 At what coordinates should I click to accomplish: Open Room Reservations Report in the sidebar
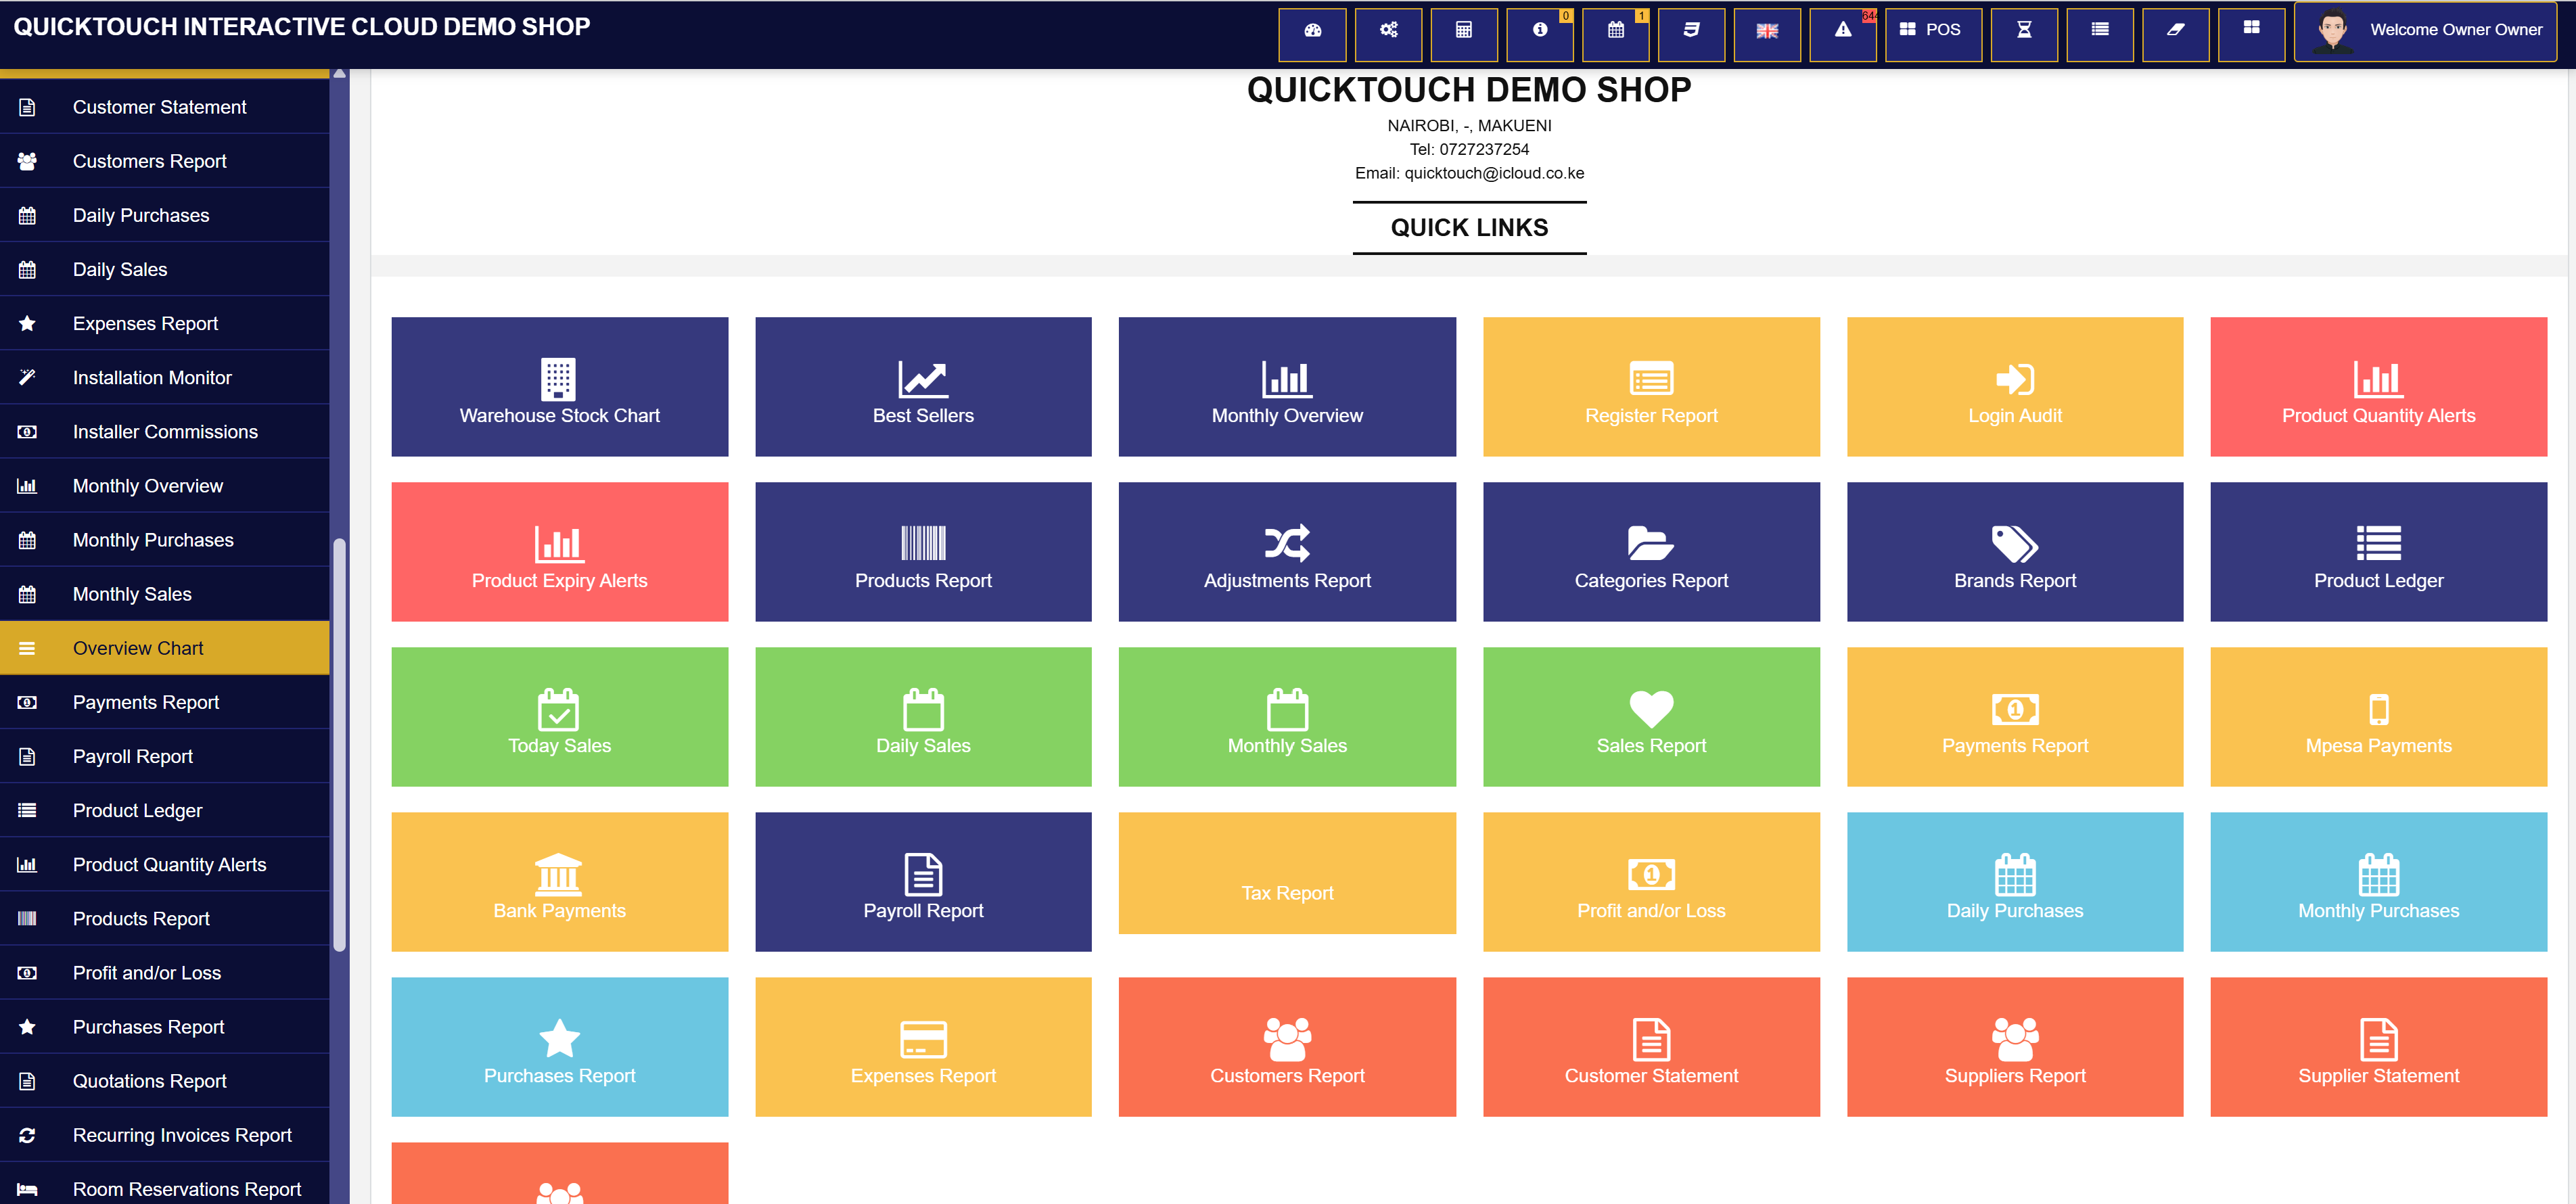(x=164, y=1183)
